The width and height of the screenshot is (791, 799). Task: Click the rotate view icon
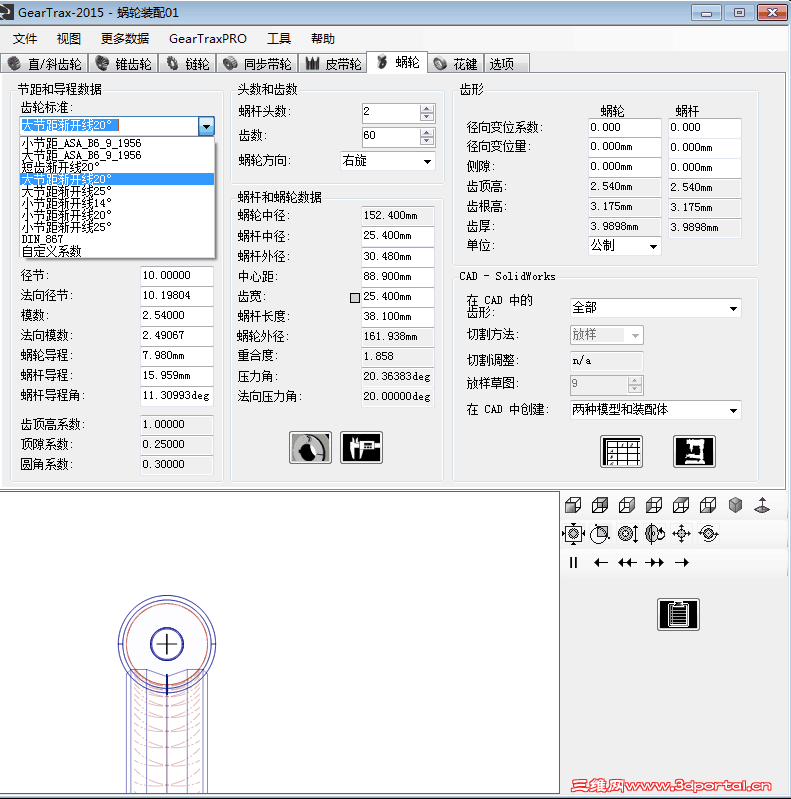pos(654,534)
